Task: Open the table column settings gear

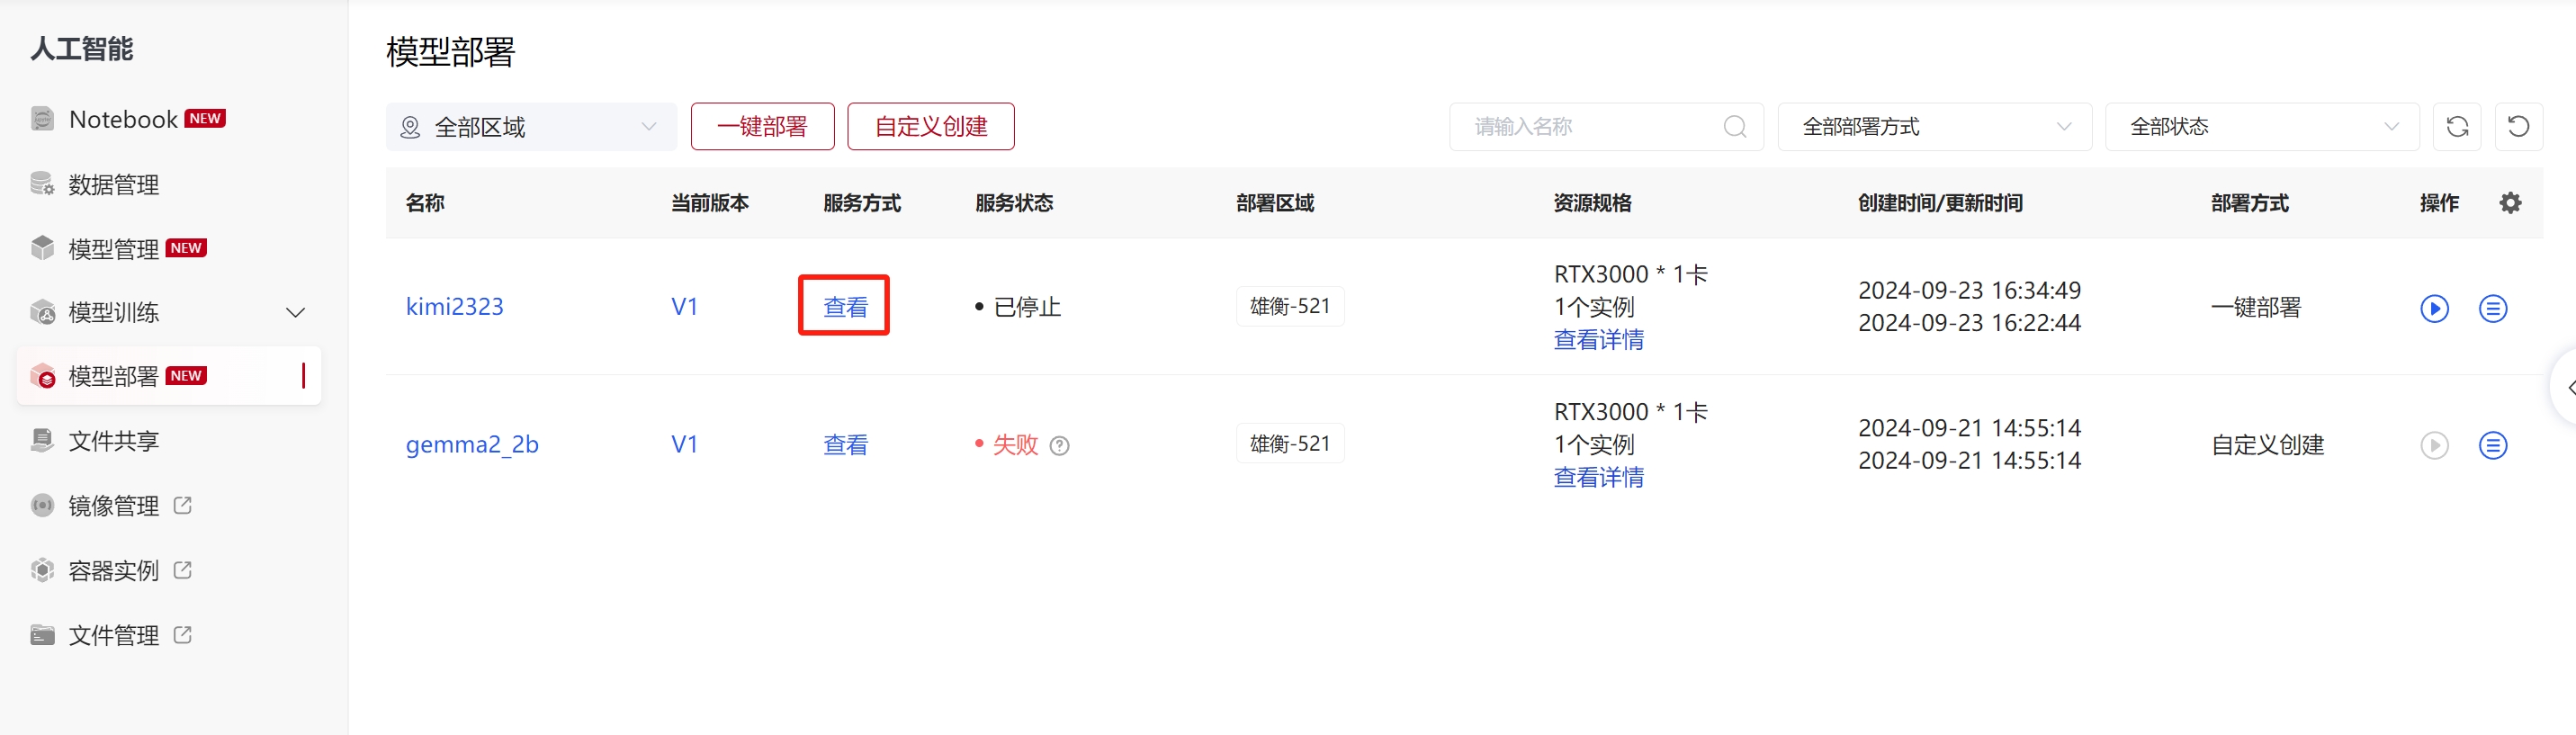Action: point(2509,203)
